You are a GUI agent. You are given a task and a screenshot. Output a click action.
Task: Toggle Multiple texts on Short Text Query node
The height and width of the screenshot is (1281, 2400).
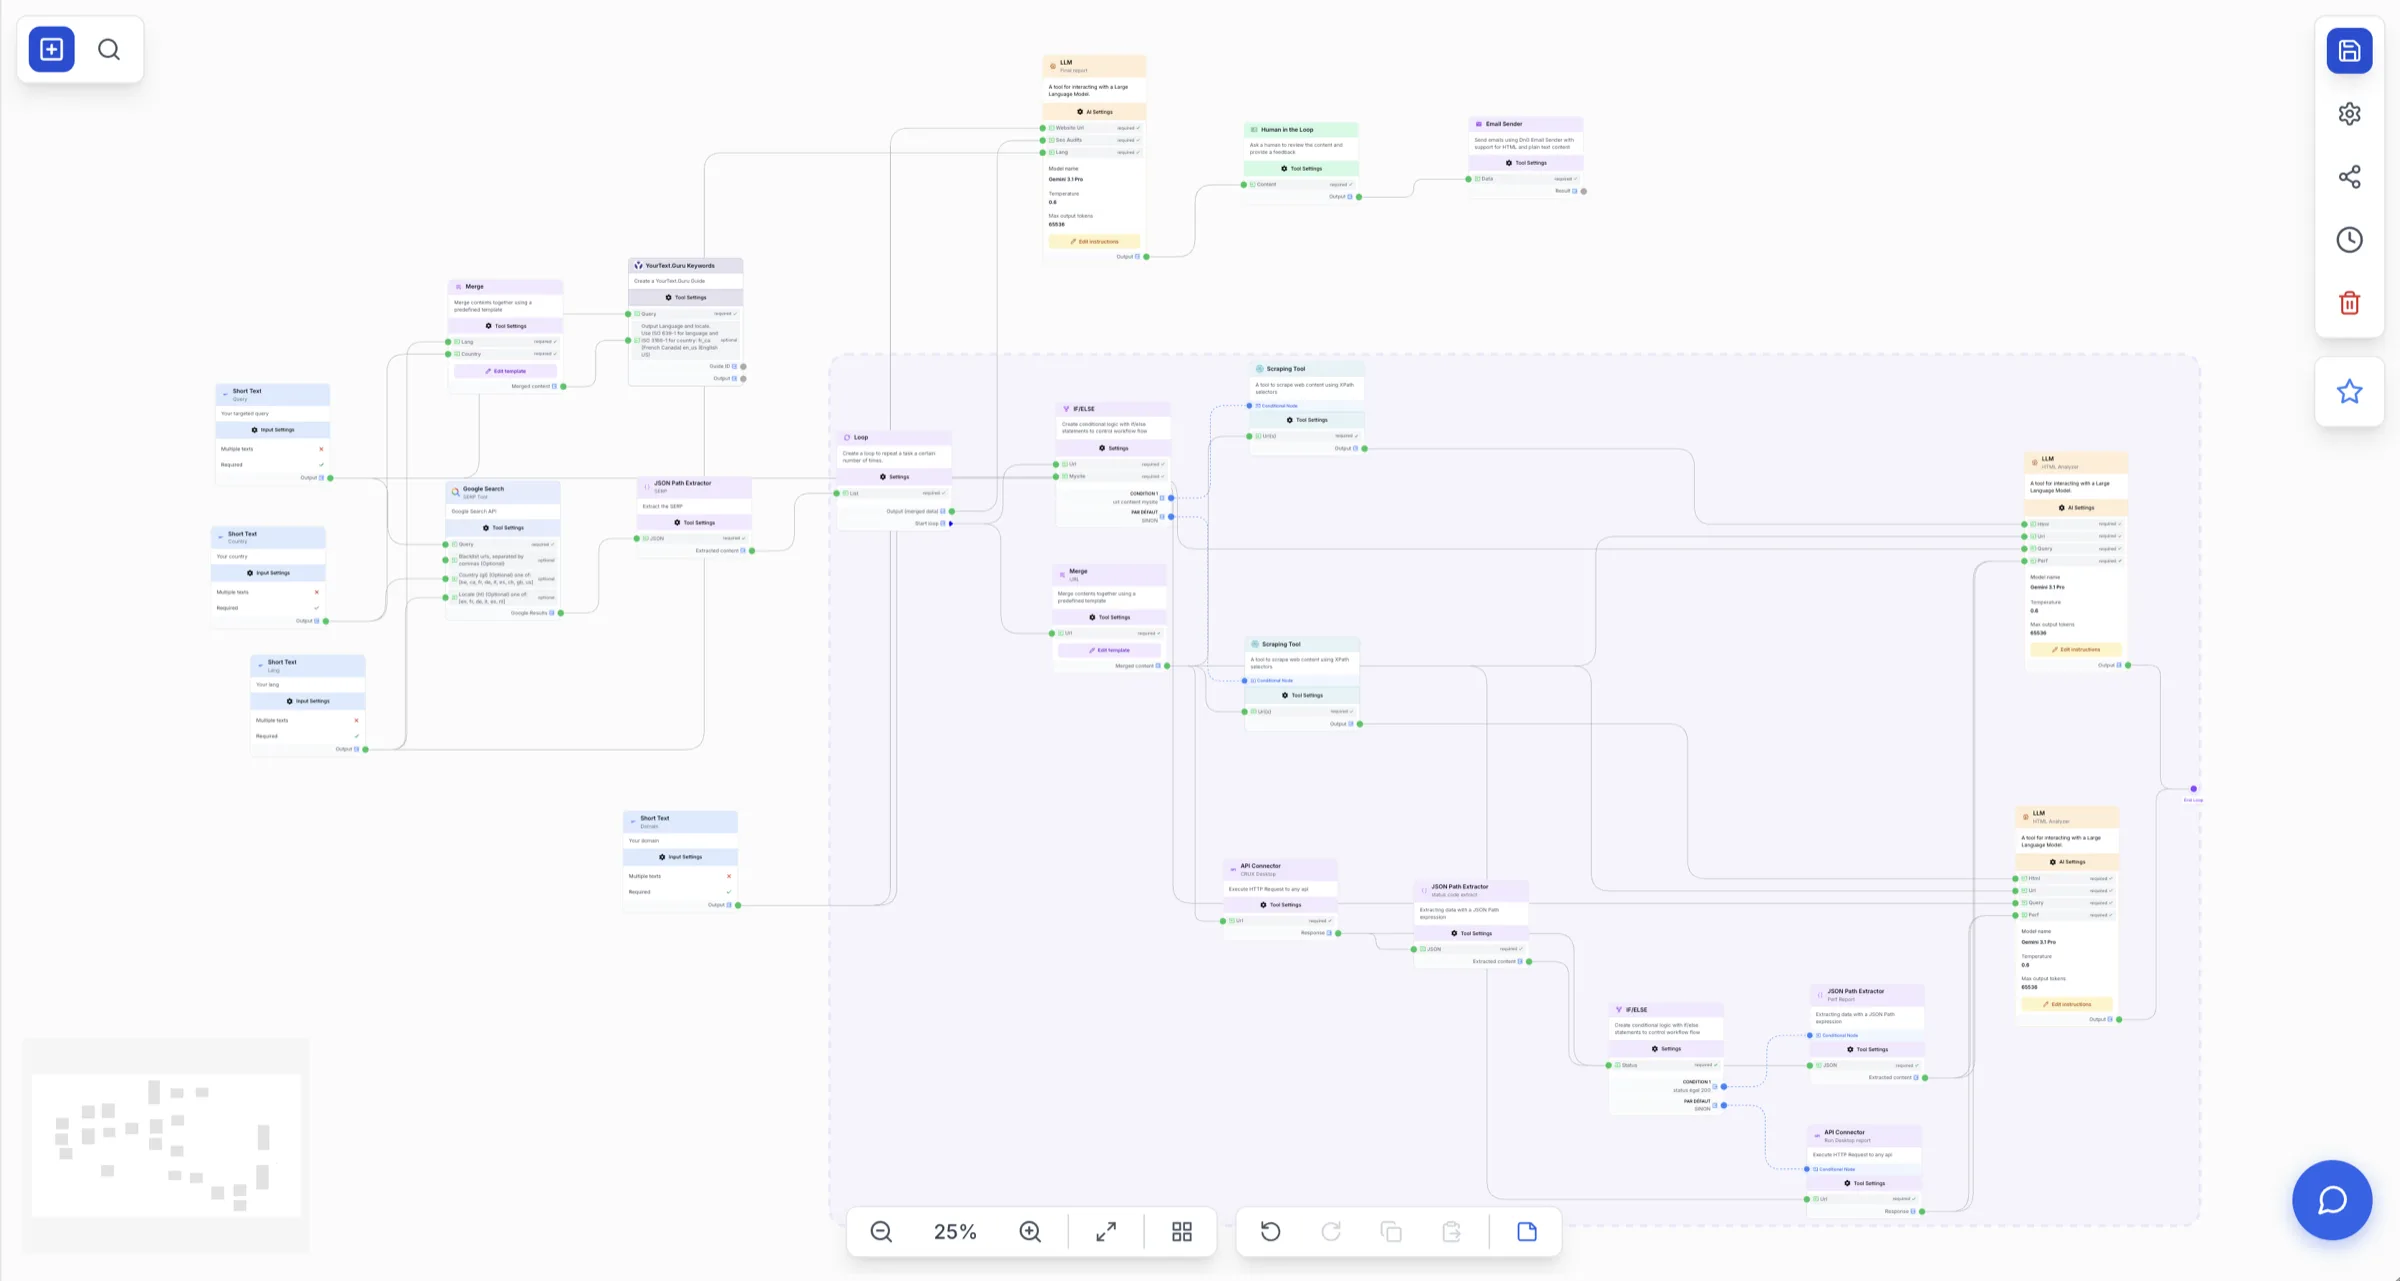[x=320, y=449]
